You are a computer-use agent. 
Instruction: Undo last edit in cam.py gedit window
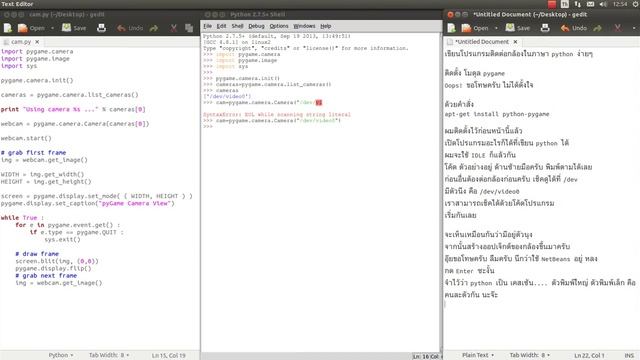pos(130,28)
